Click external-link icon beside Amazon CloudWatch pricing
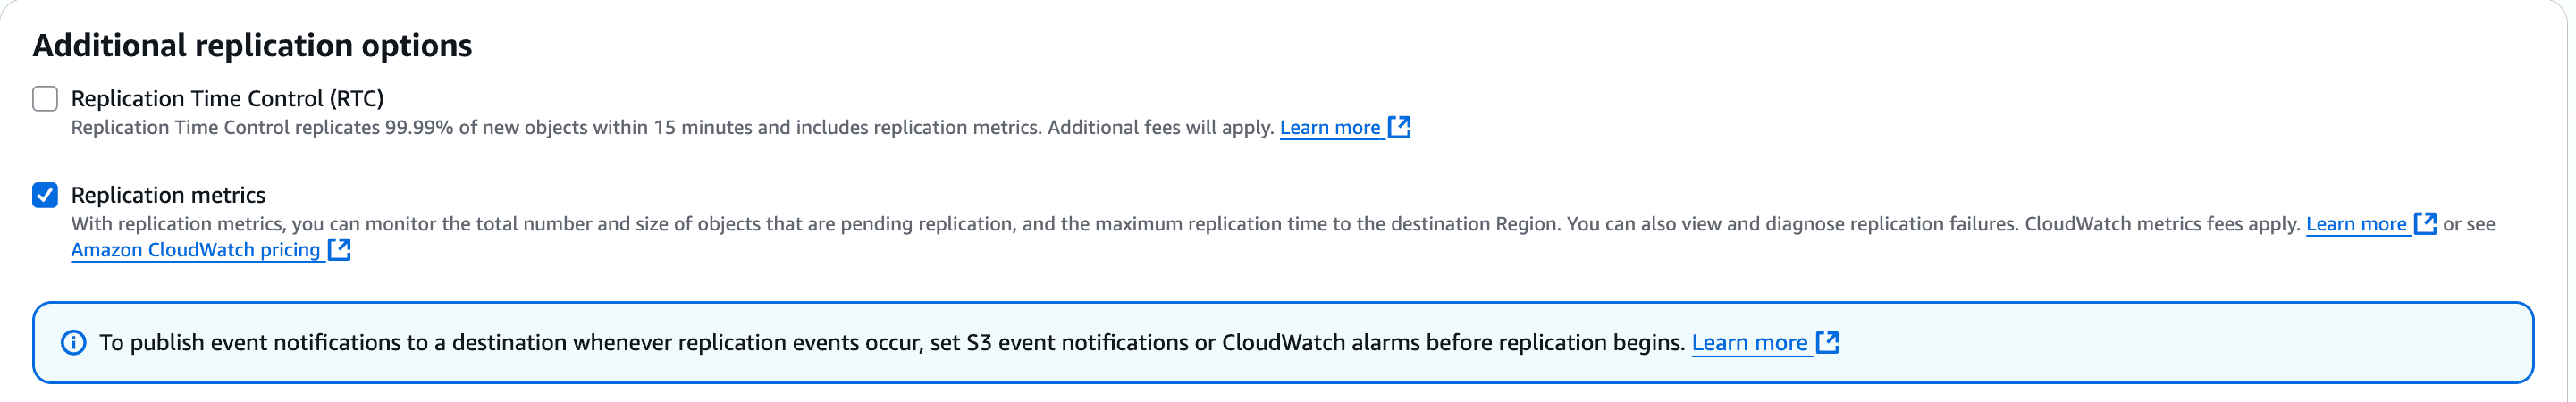Screen dimensions: 2576x402 pyautogui.click(x=340, y=249)
